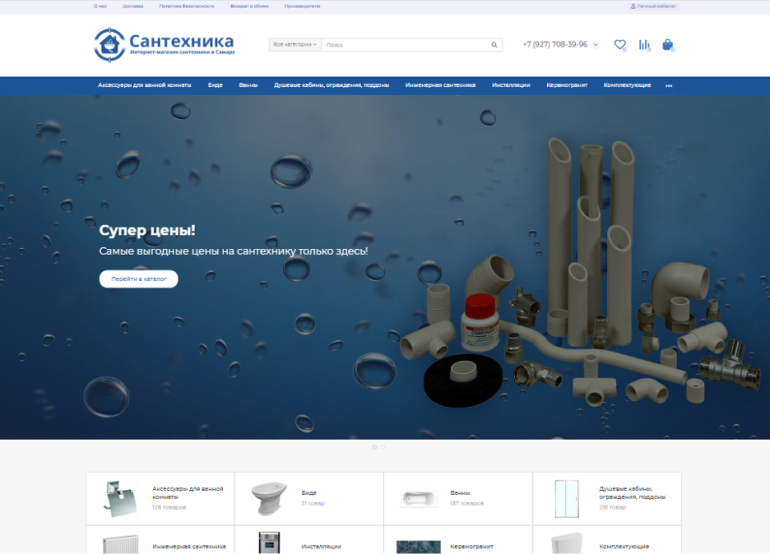Open the Керамогранит navigation menu item
The height and width of the screenshot is (554, 770).
[x=566, y=86]
